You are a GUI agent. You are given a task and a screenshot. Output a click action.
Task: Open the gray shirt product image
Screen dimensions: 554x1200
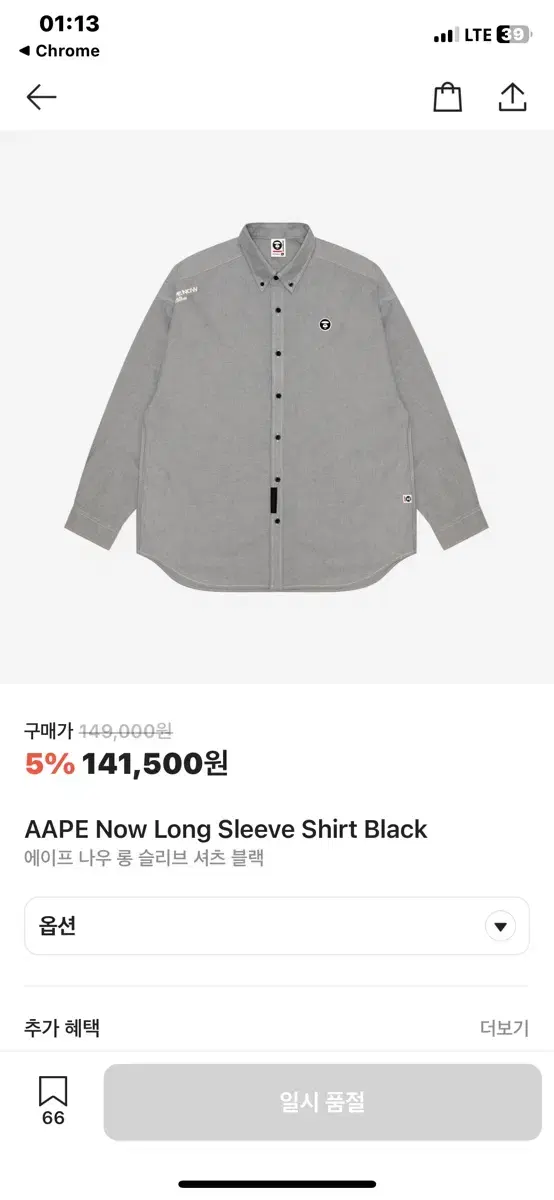click(x=277, y=408)
